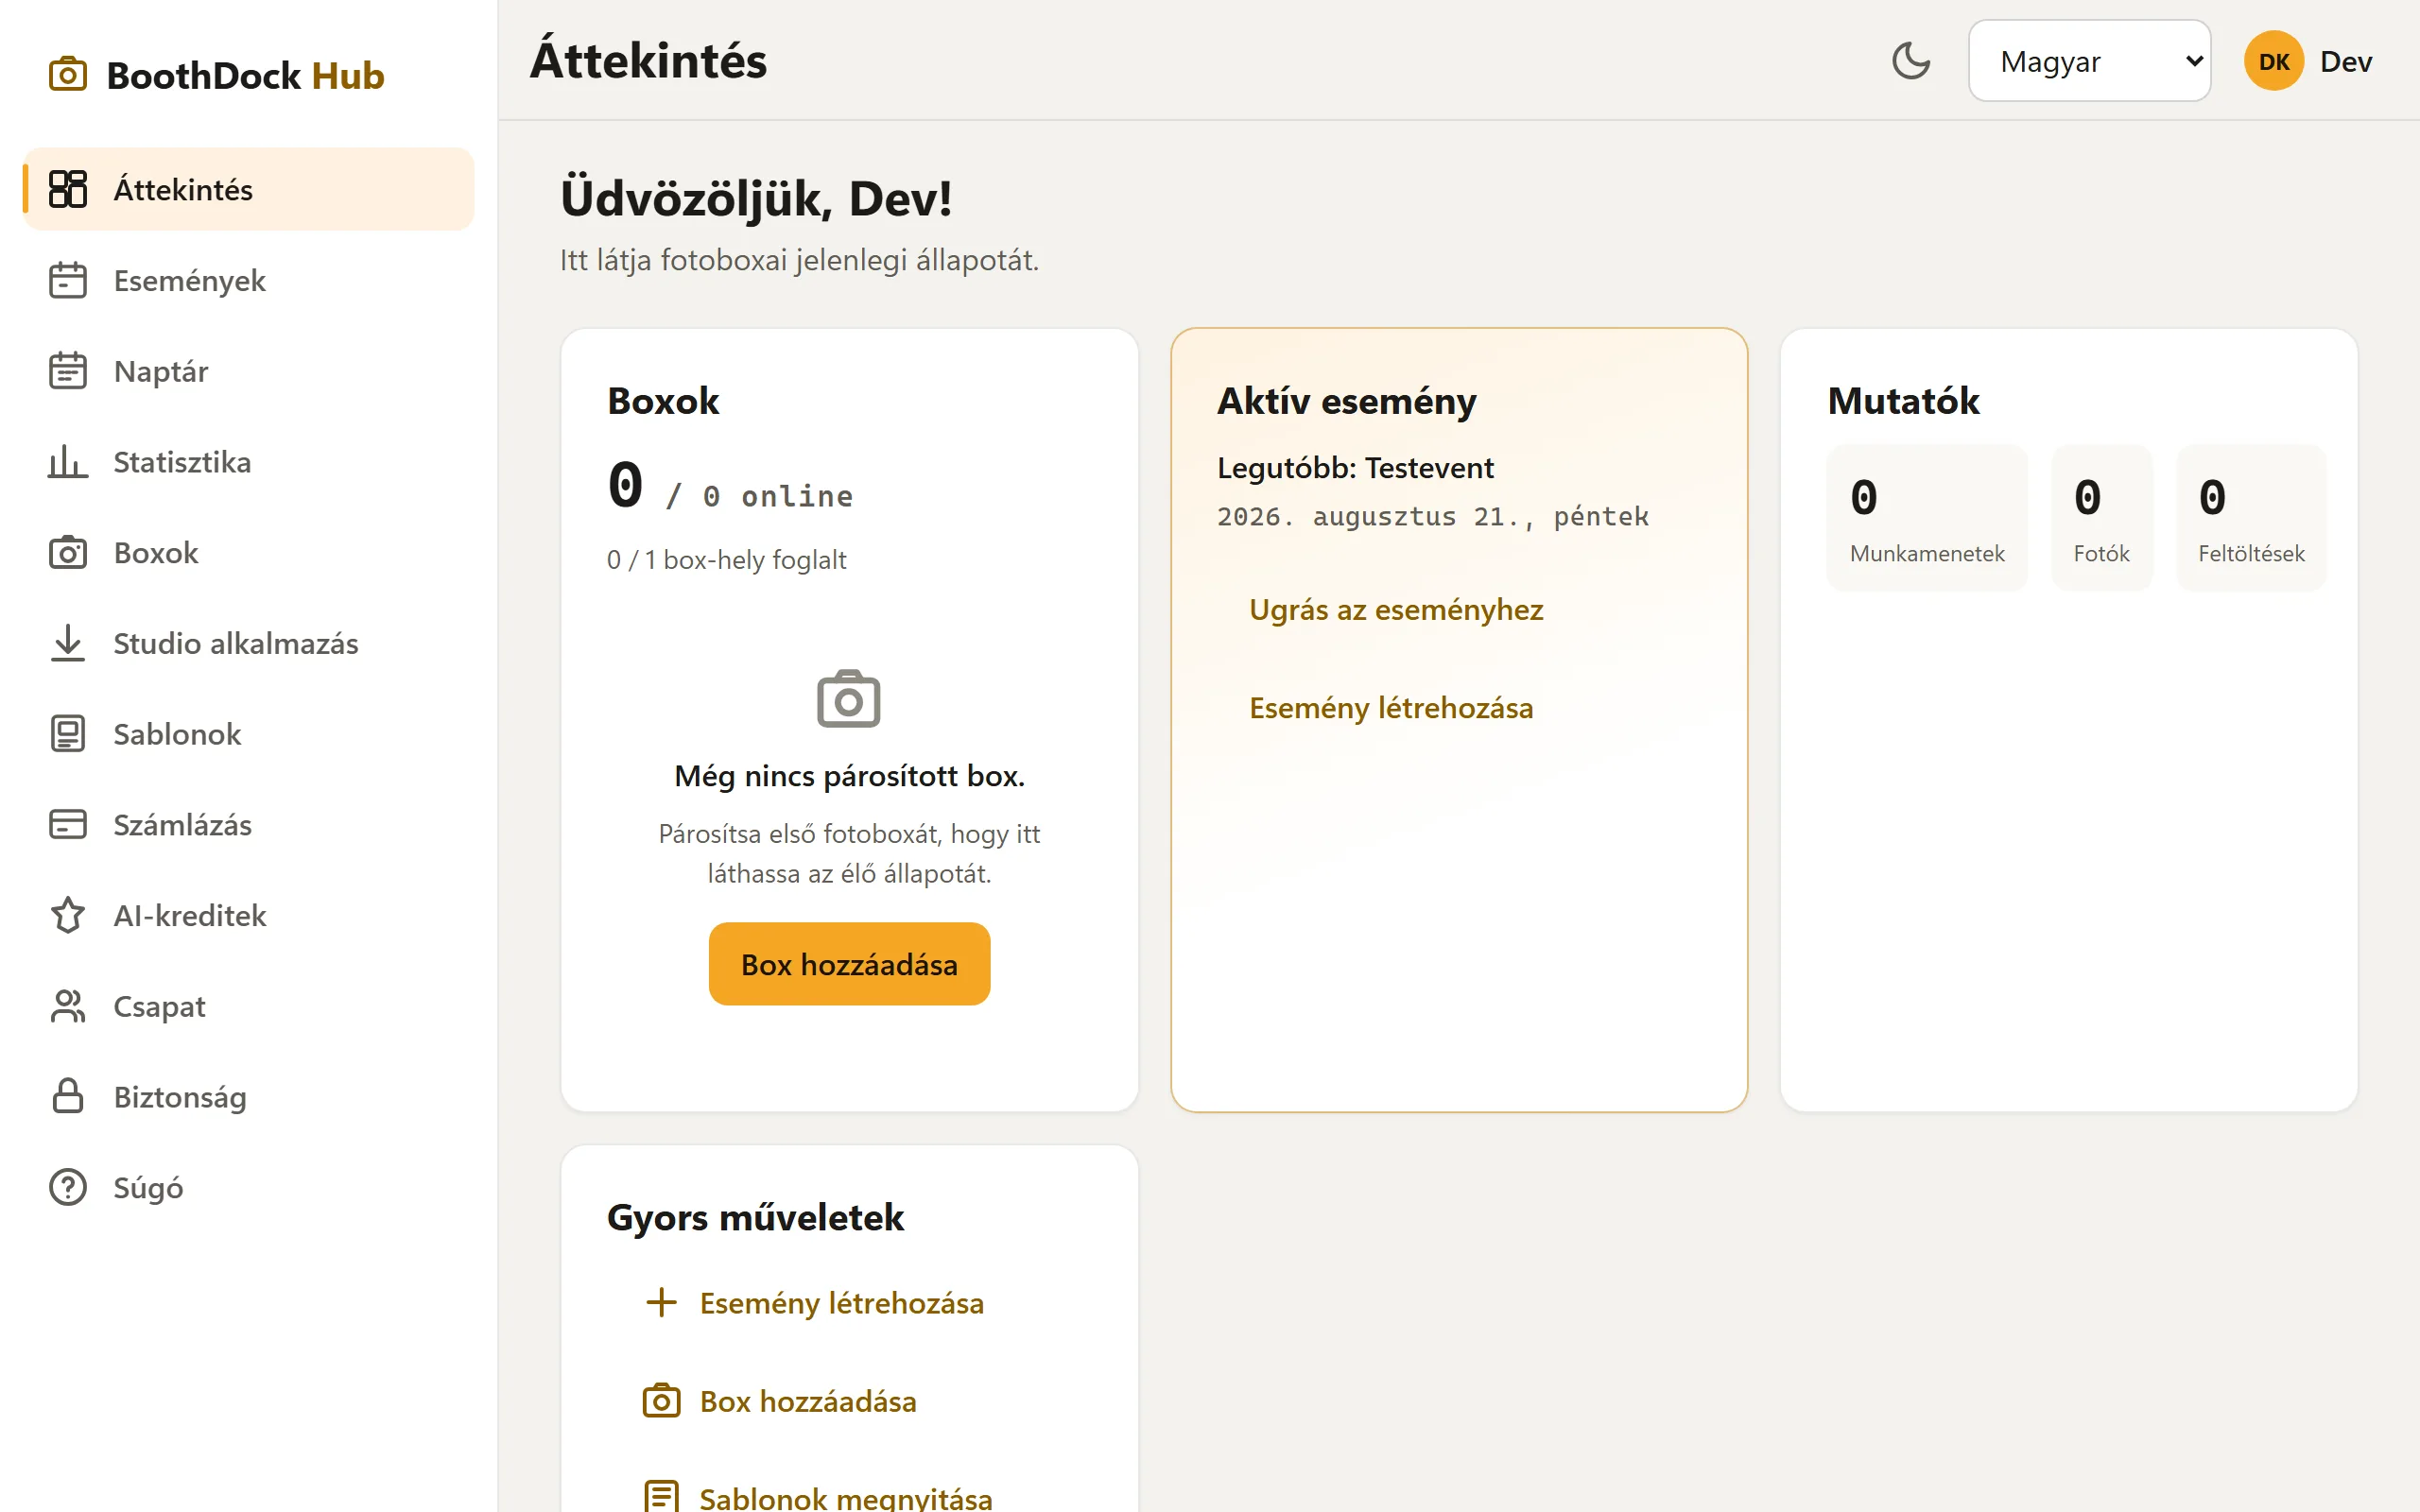The width and height of the screenshot is (2420, 1512).
Task: Click the Sablonok template icon
Action: tap(68, 734)
